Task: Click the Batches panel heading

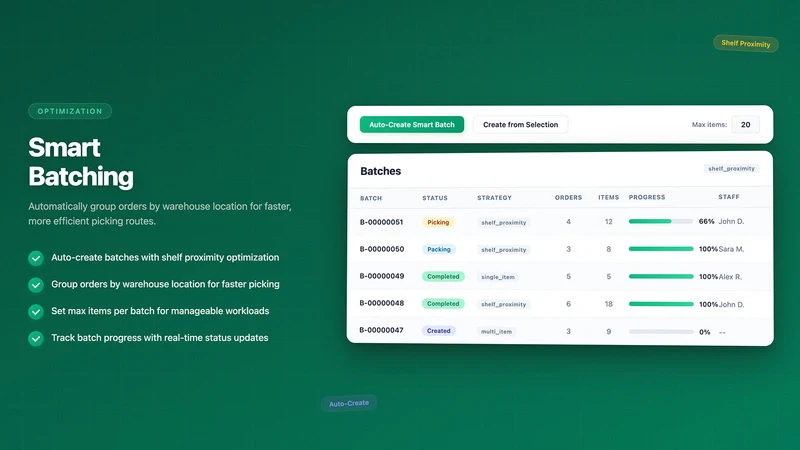Action: point(381,171)
